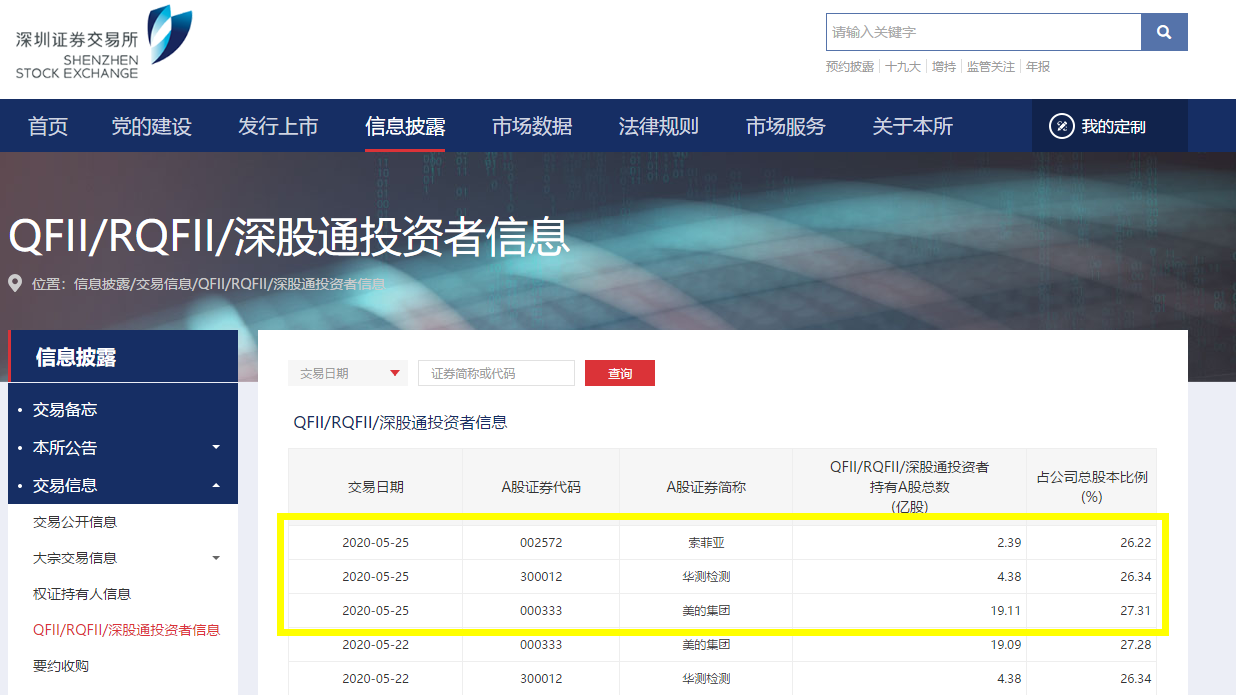
Task: Open QFII/RQFII/深股通投资者信息 sidebar item
Action: point(126,630)
